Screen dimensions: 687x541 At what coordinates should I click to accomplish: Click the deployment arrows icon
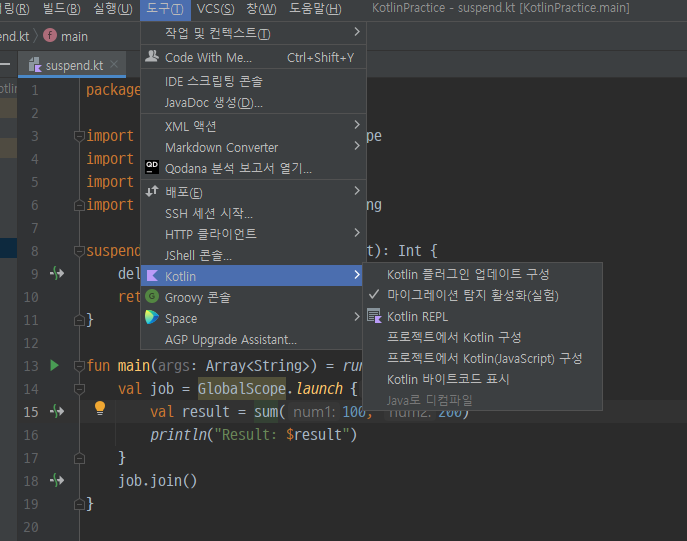(152, 191)
